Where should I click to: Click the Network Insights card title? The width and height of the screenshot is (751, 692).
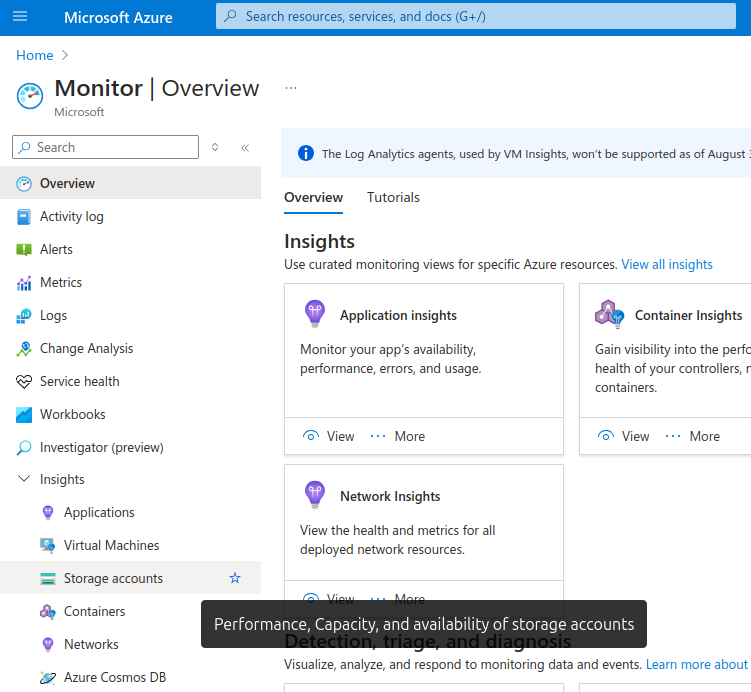point(390,496)
